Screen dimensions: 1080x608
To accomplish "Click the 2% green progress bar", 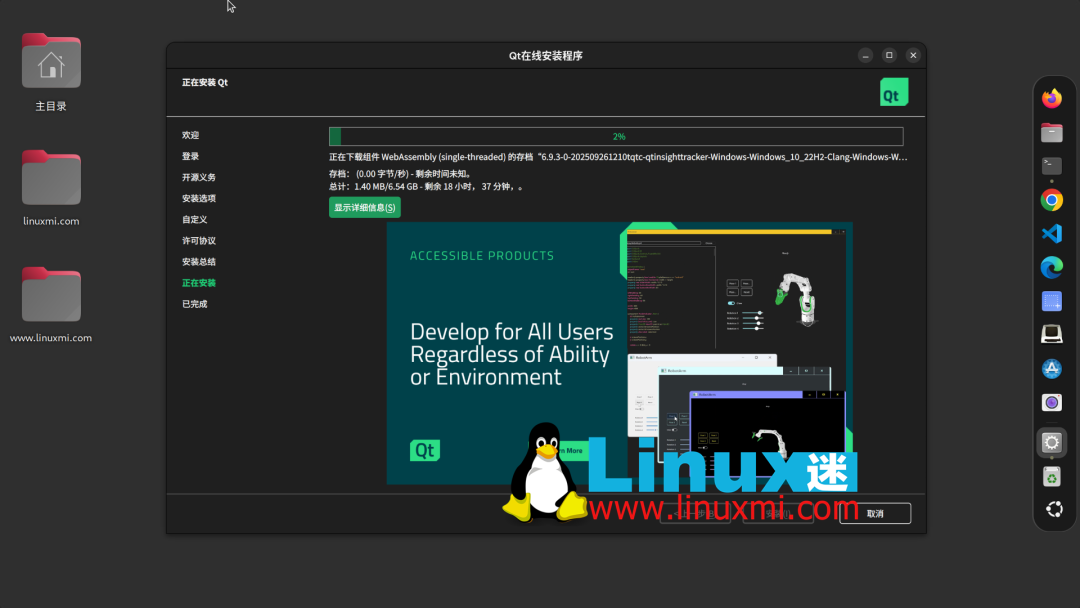I will (617, 135).
